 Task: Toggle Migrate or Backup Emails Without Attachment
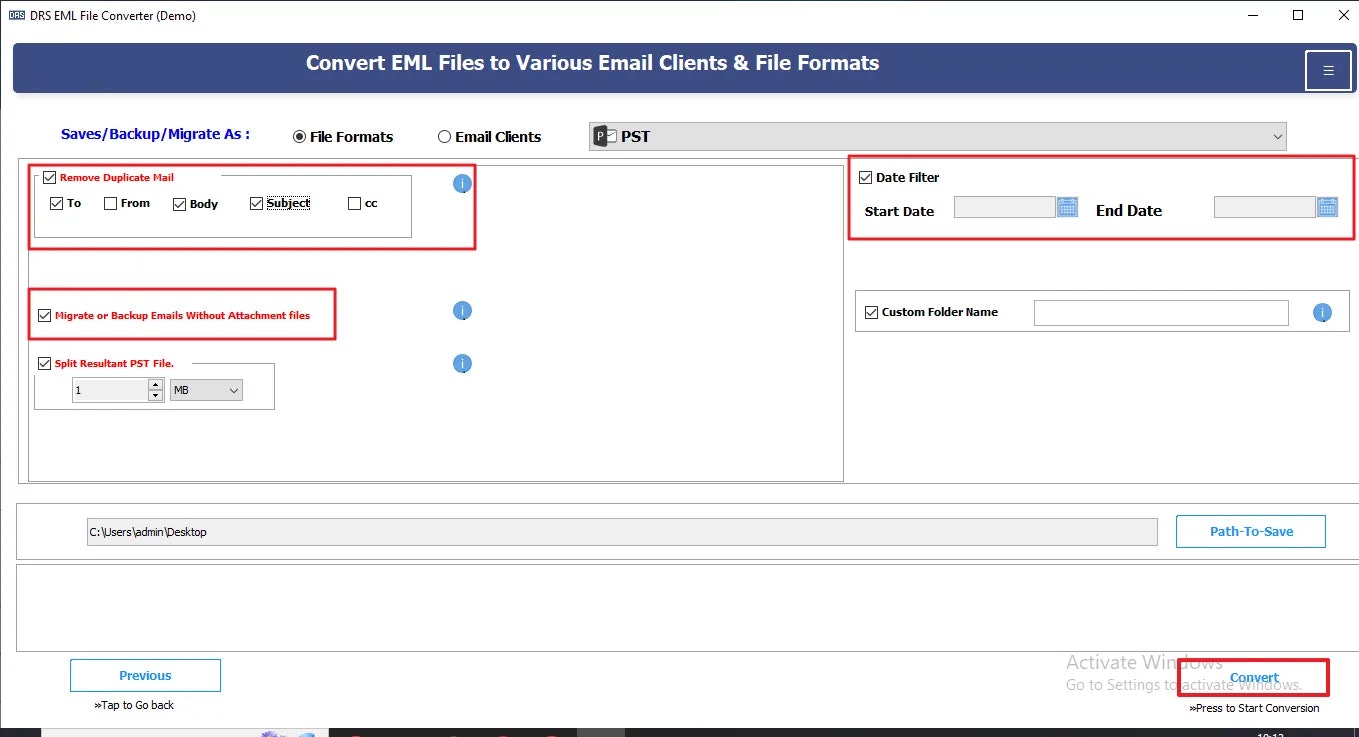(x=44, y=316)
